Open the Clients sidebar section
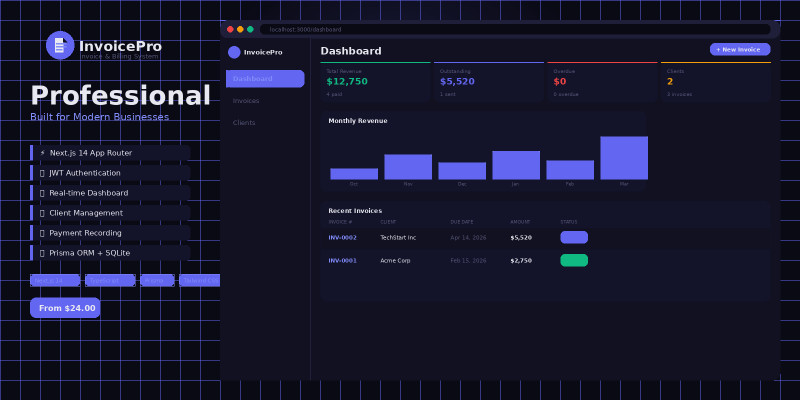This screenshot has width=800, height=400. [x=244, y=123]
